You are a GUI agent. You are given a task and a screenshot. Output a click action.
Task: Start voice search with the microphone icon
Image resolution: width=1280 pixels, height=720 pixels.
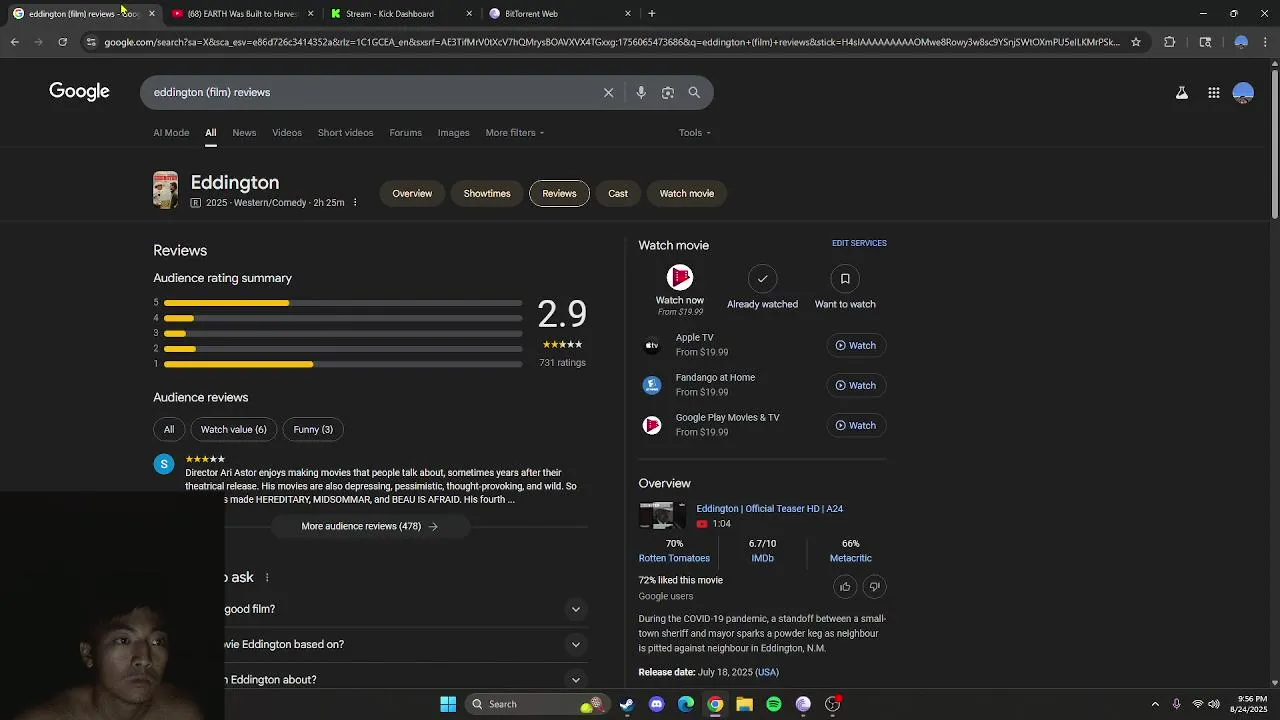coord(641,92)
